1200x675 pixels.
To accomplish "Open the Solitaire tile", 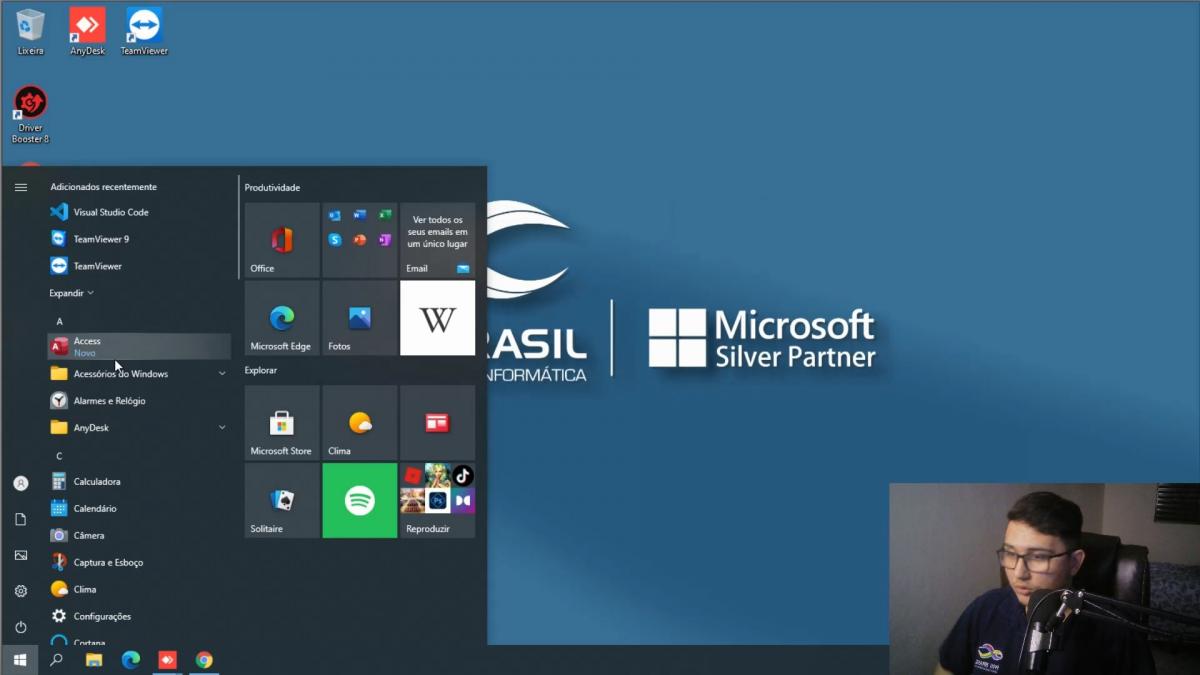I will tap(282, 500).
